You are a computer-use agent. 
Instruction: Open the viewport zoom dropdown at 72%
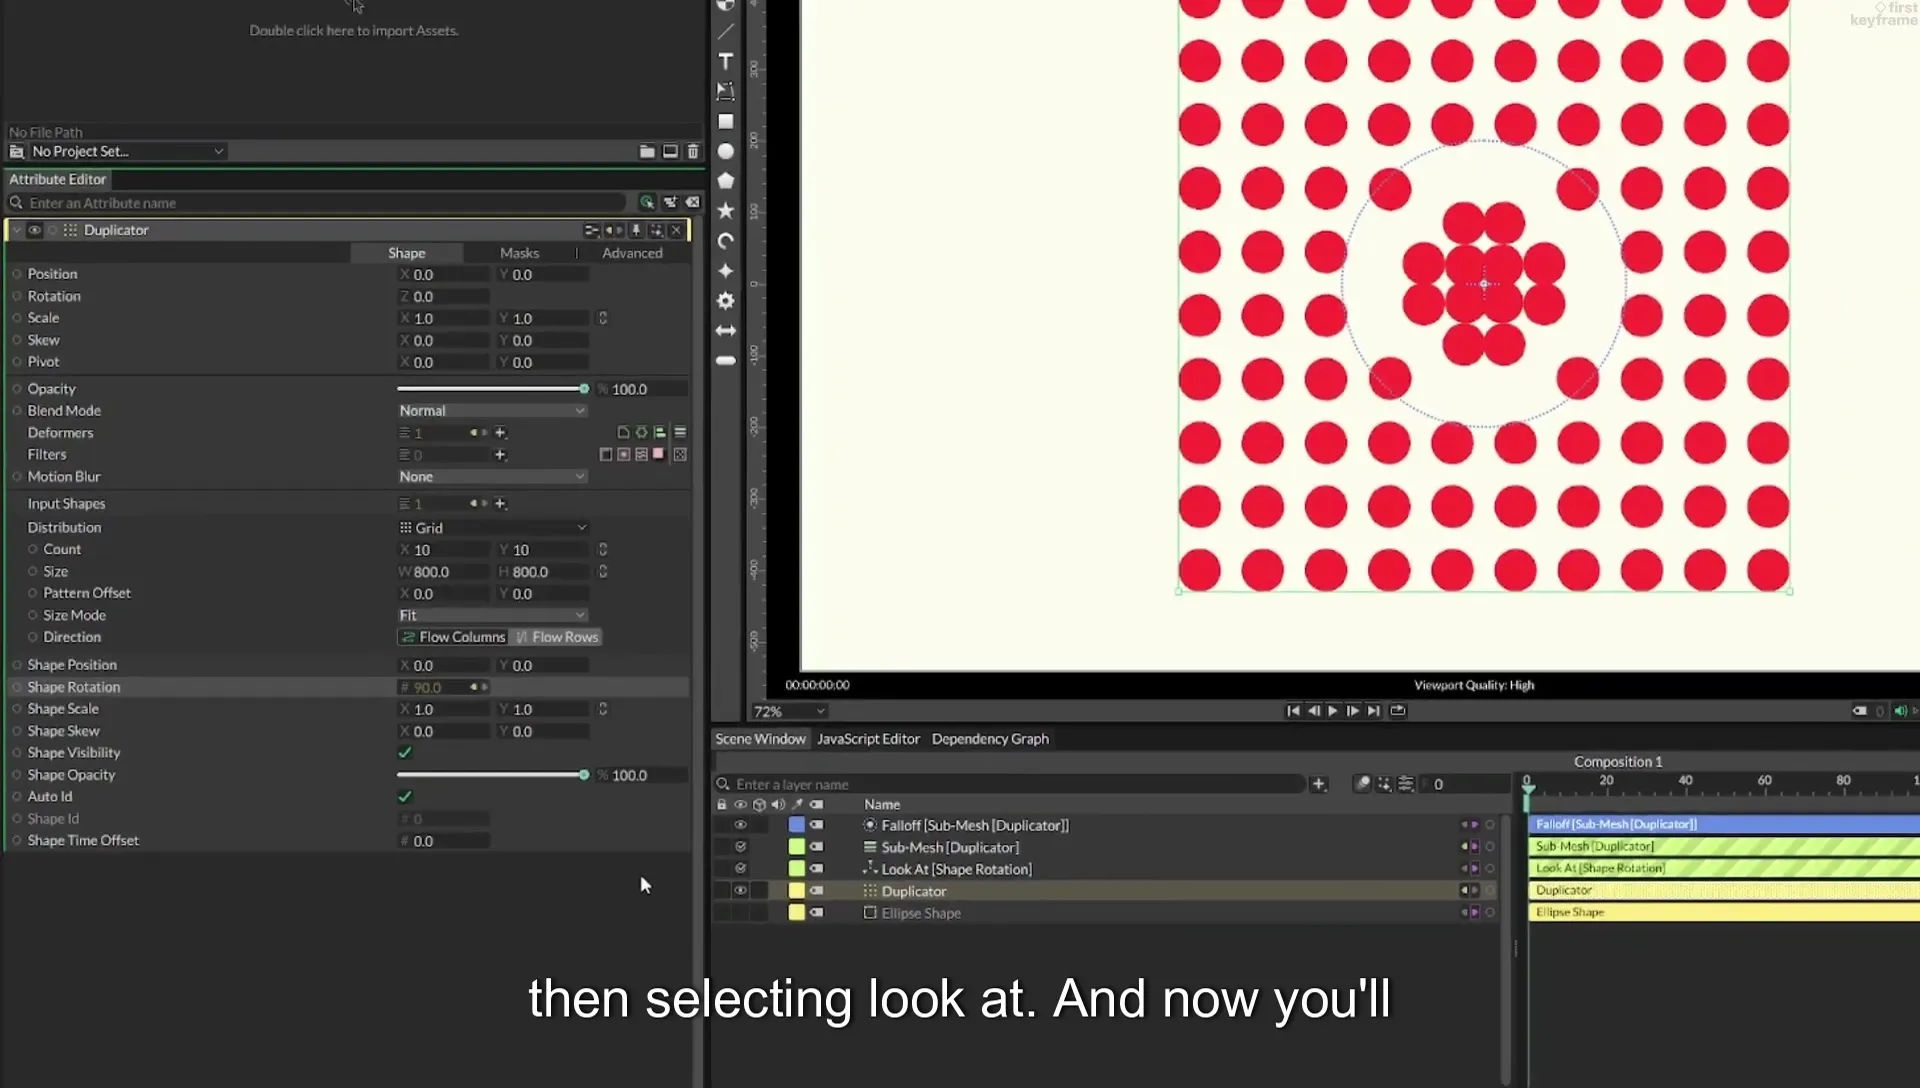click(790, 712)
